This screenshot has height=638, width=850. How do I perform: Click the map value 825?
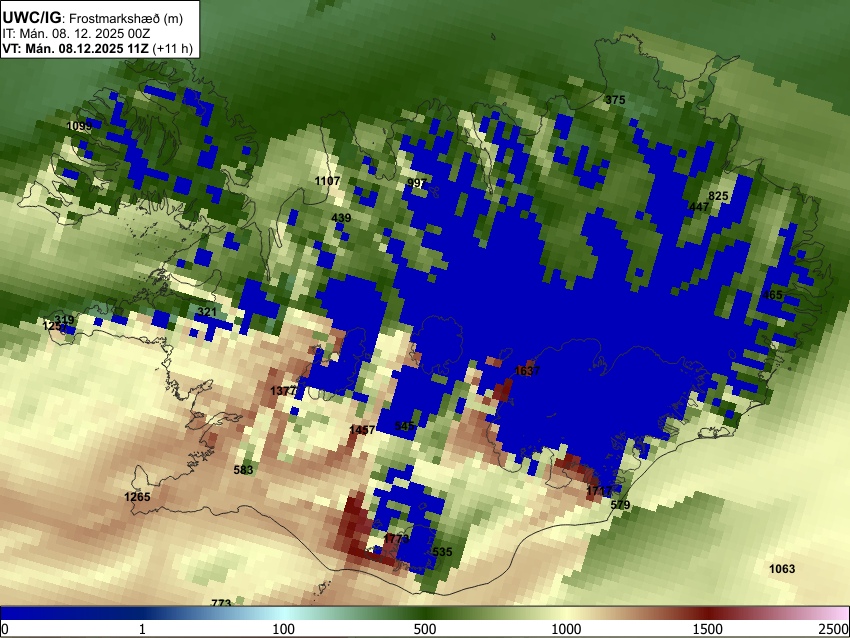click(x=718, y=196)
